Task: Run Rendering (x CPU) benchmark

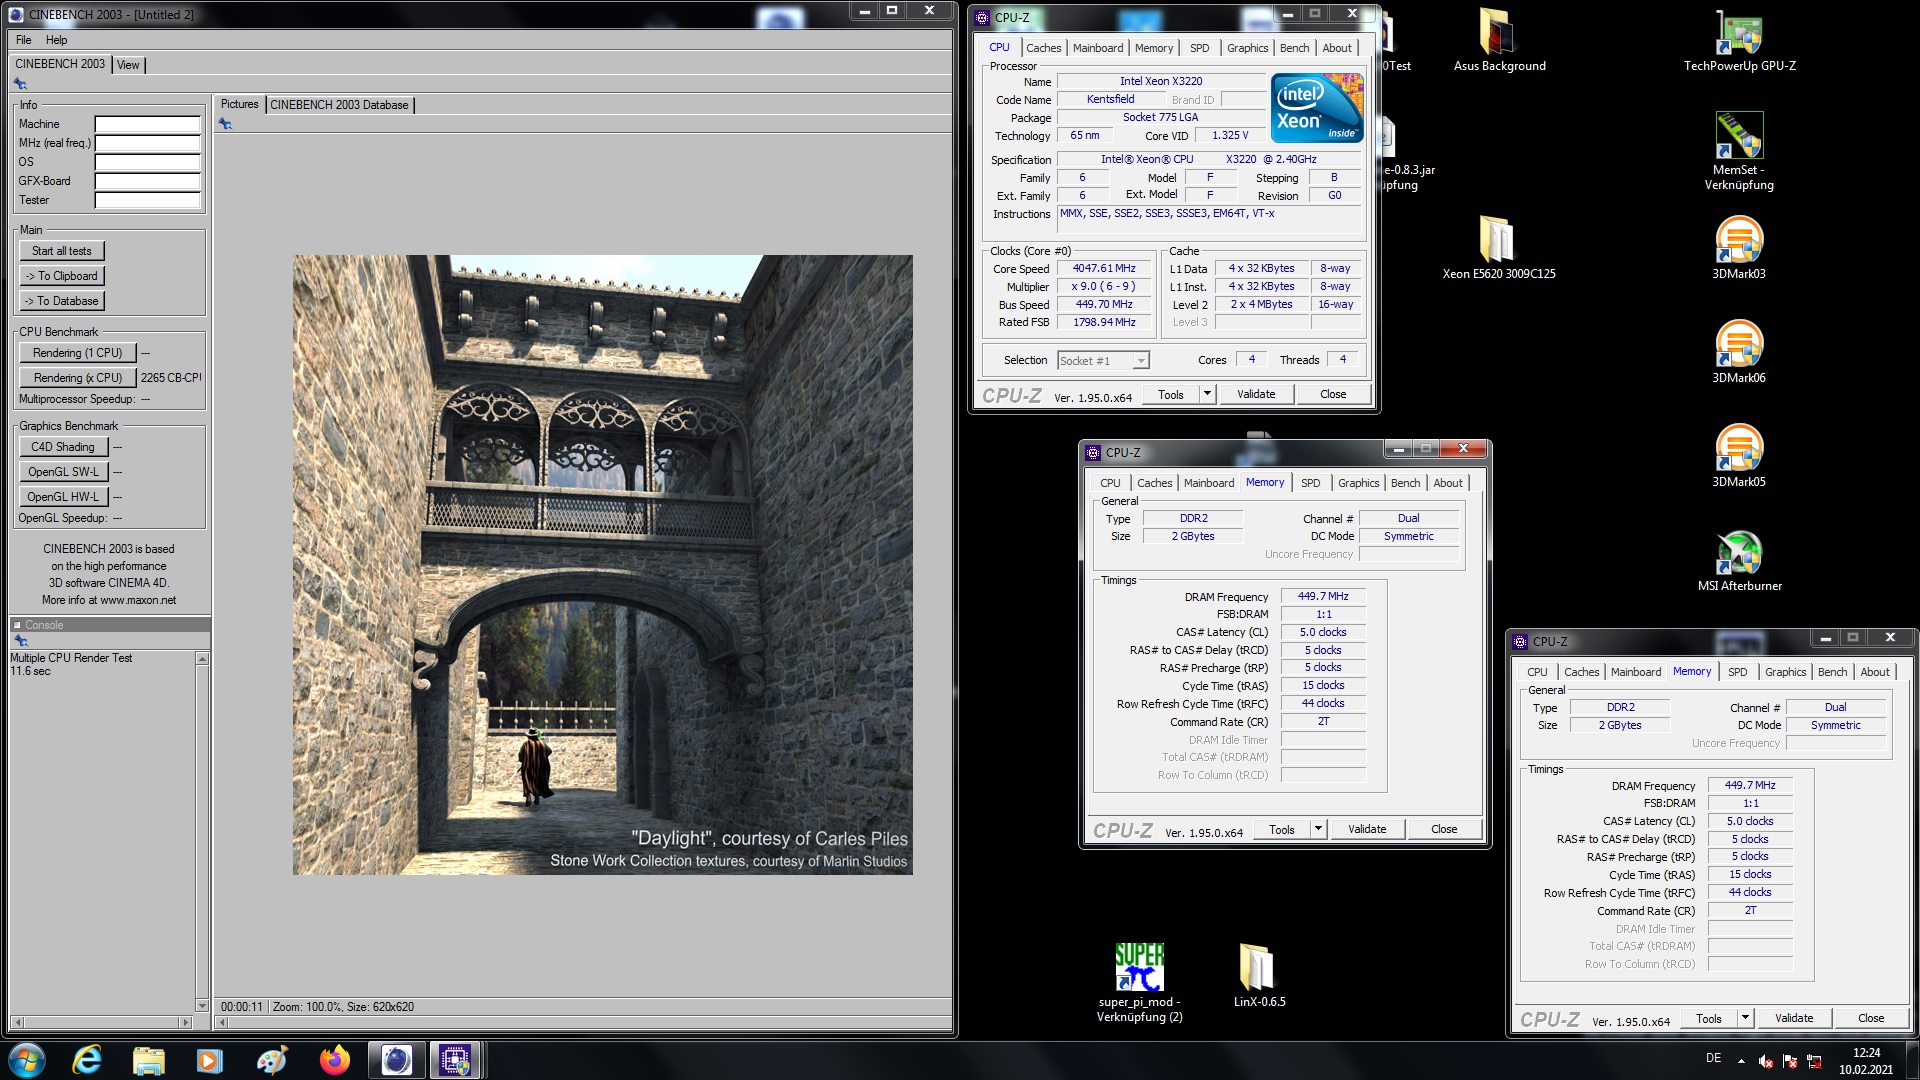Action: [x=77, y=378]
